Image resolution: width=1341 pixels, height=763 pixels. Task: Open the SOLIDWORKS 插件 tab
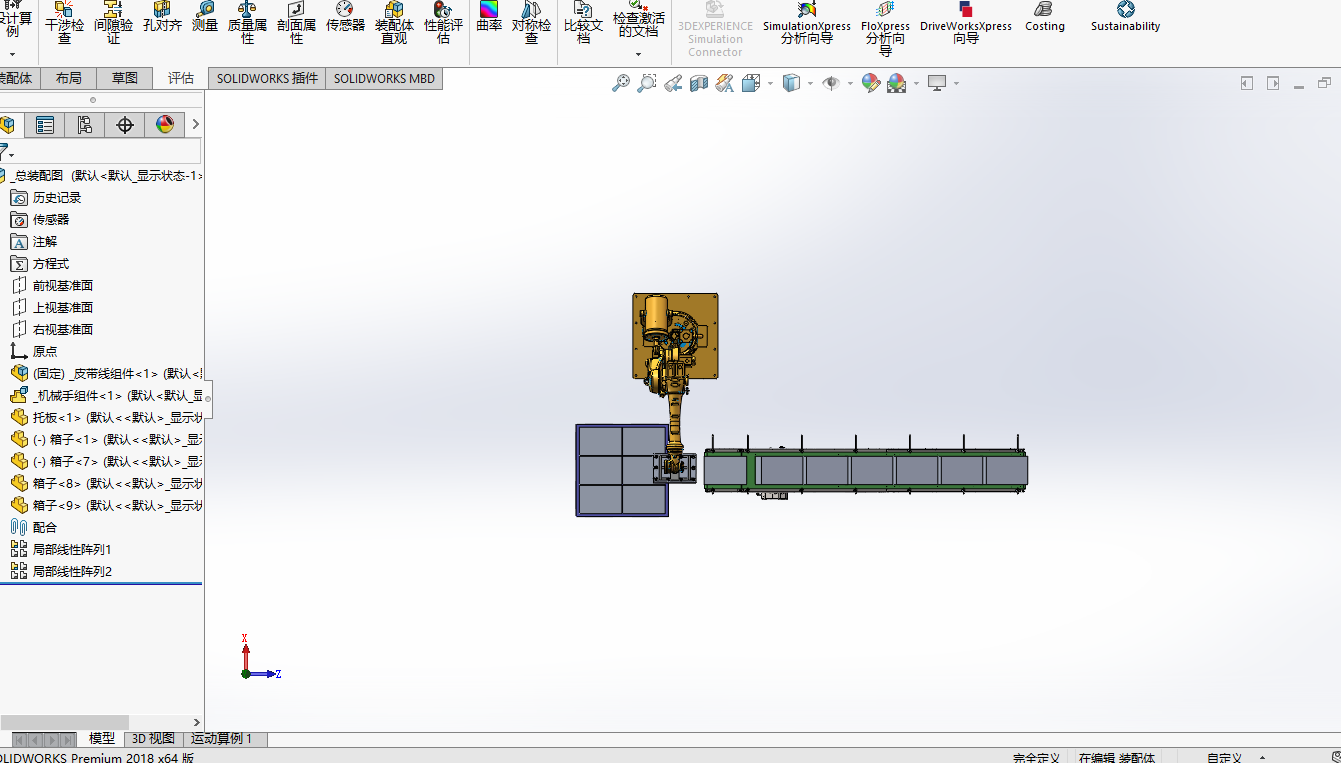click(x=267, y=78)
